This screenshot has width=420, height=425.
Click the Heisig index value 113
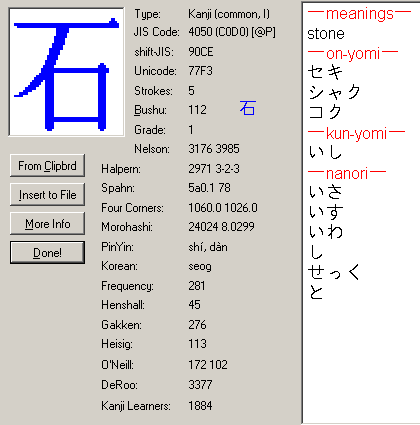[x=197, y=344]
